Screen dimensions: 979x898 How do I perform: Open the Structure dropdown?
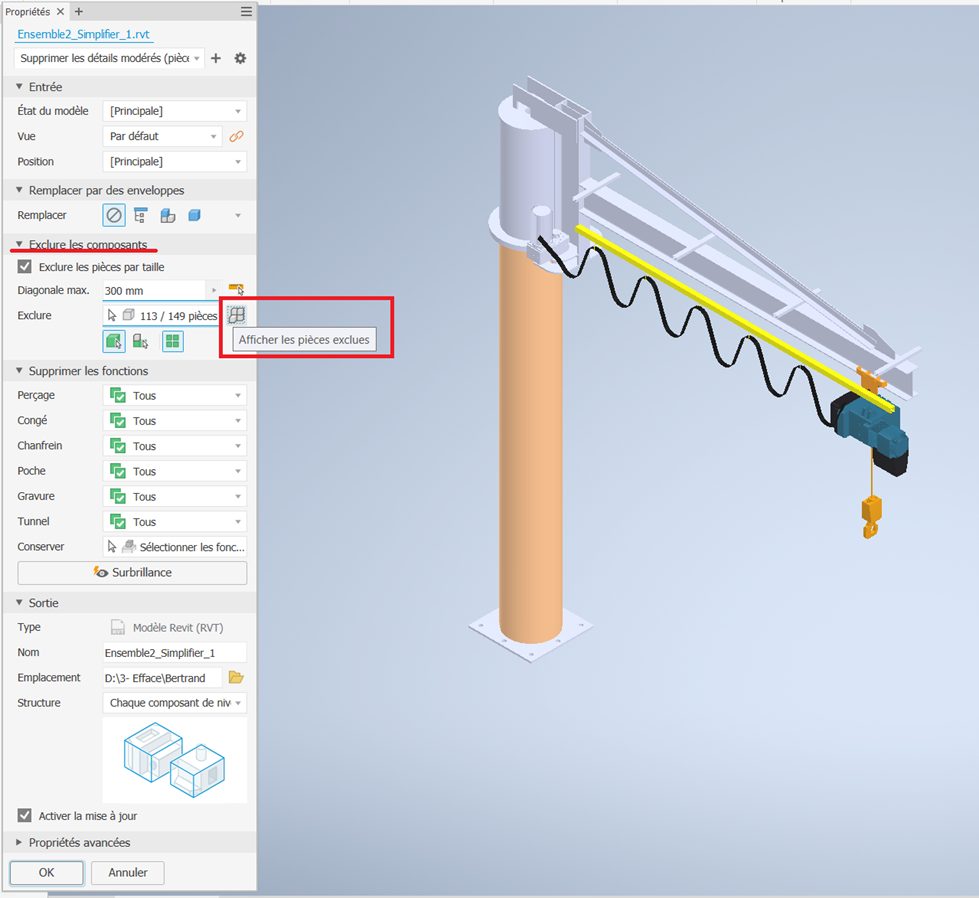174,703
